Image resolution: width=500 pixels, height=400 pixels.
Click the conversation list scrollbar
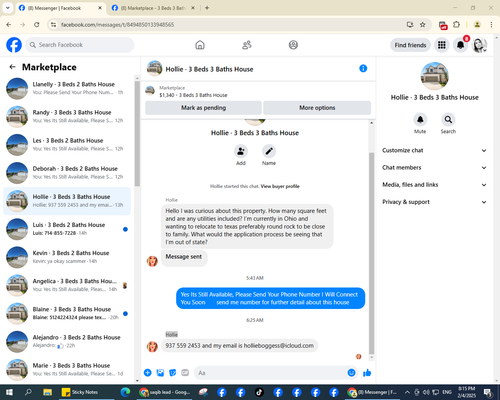[137, 133]
